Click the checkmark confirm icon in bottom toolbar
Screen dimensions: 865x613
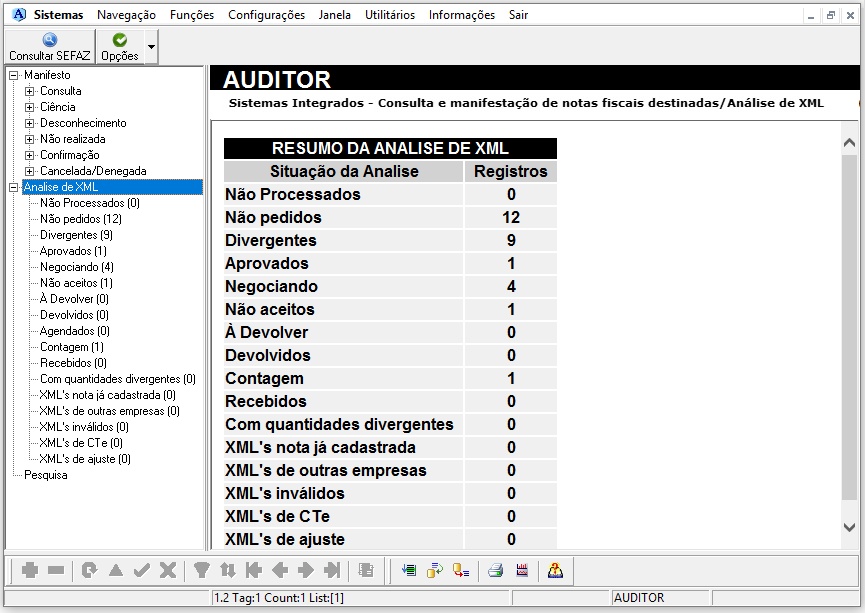coord(142,570)
